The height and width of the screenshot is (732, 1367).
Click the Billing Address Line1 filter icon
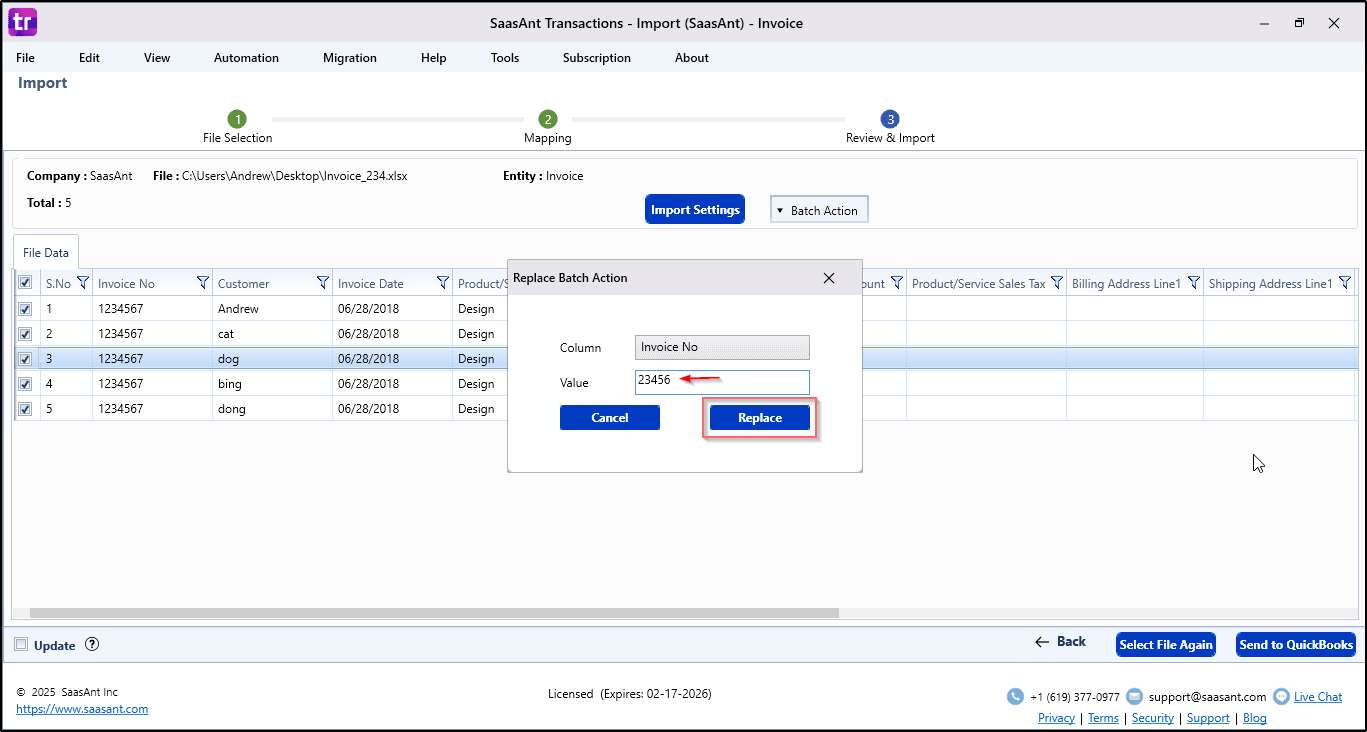point(1193,283)
